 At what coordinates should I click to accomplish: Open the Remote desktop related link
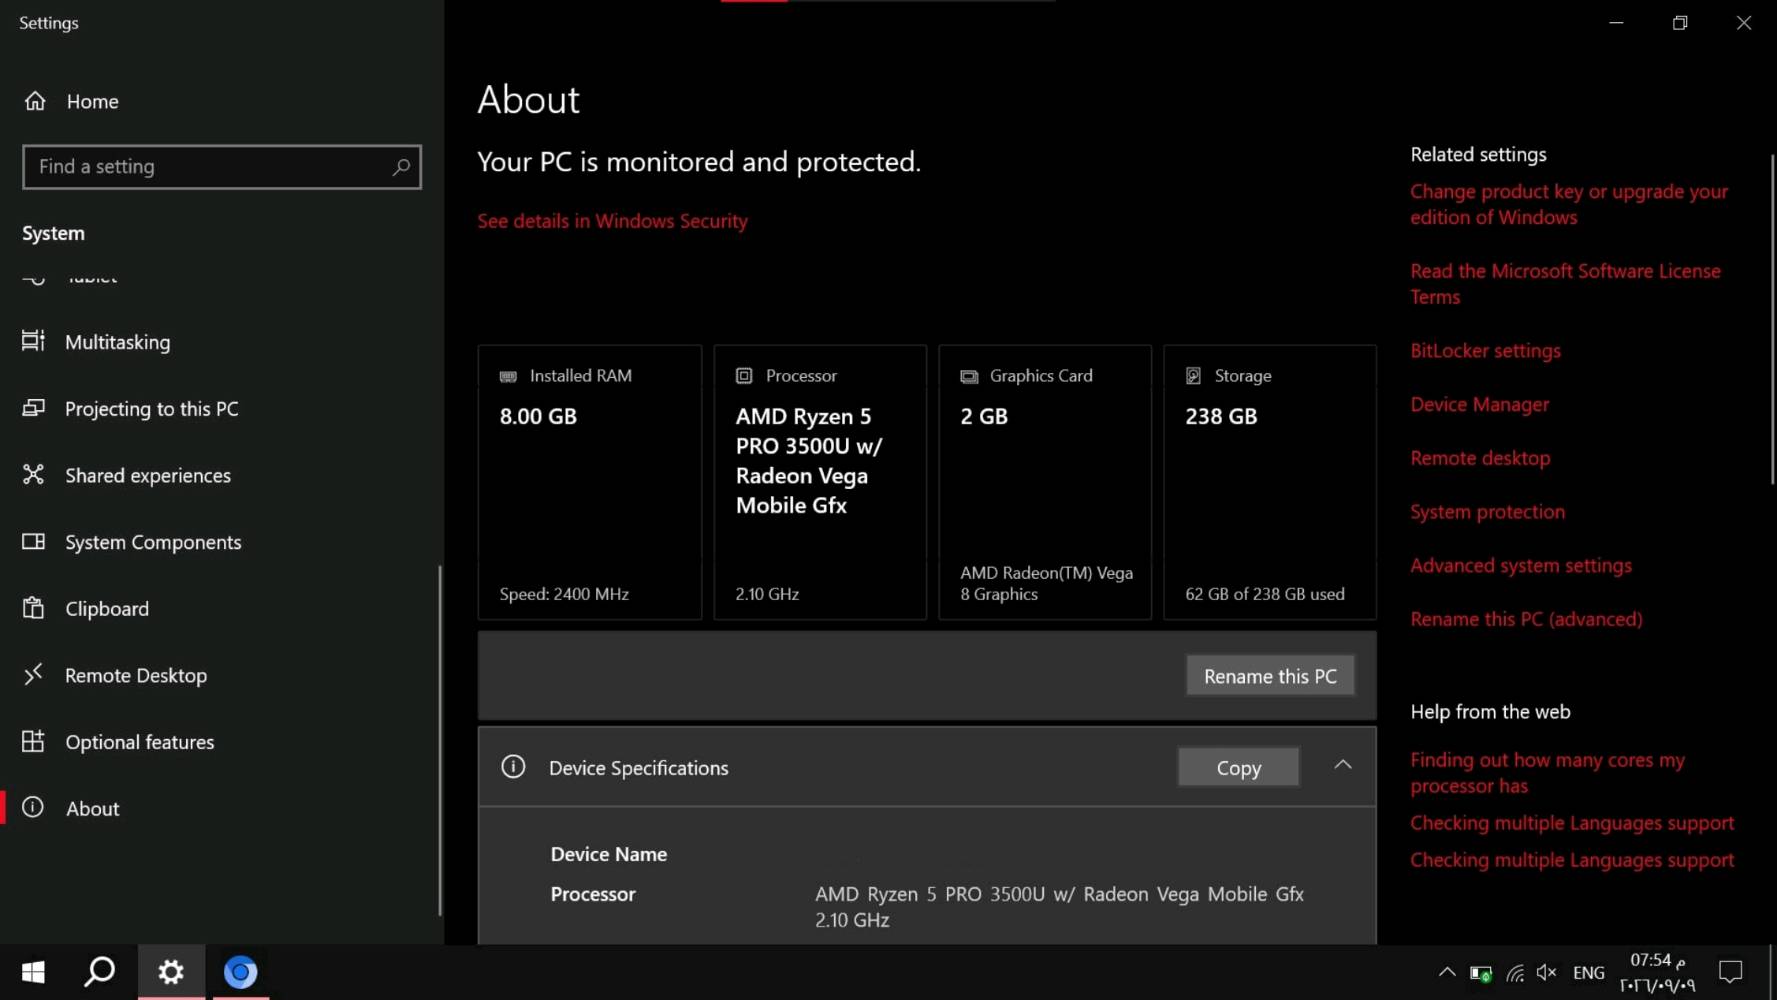pyautogui.click(x=1480, y=458)
